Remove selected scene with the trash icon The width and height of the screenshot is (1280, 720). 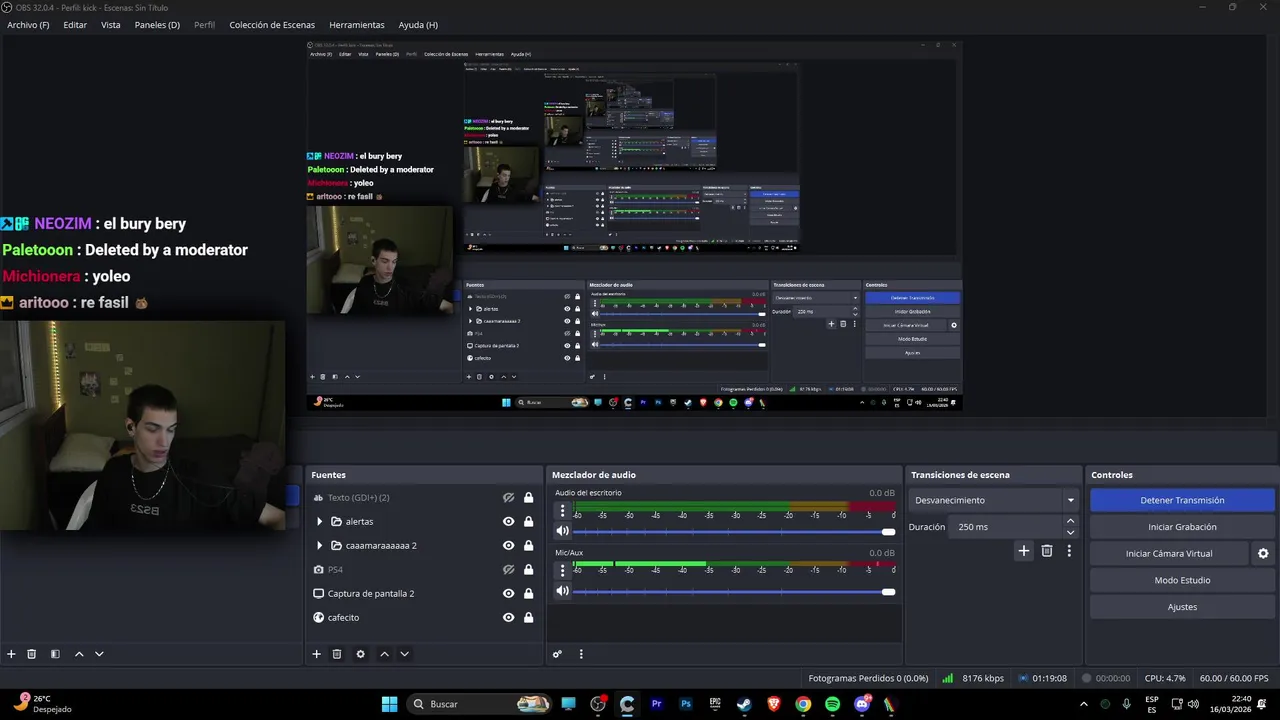click(31, 654)
